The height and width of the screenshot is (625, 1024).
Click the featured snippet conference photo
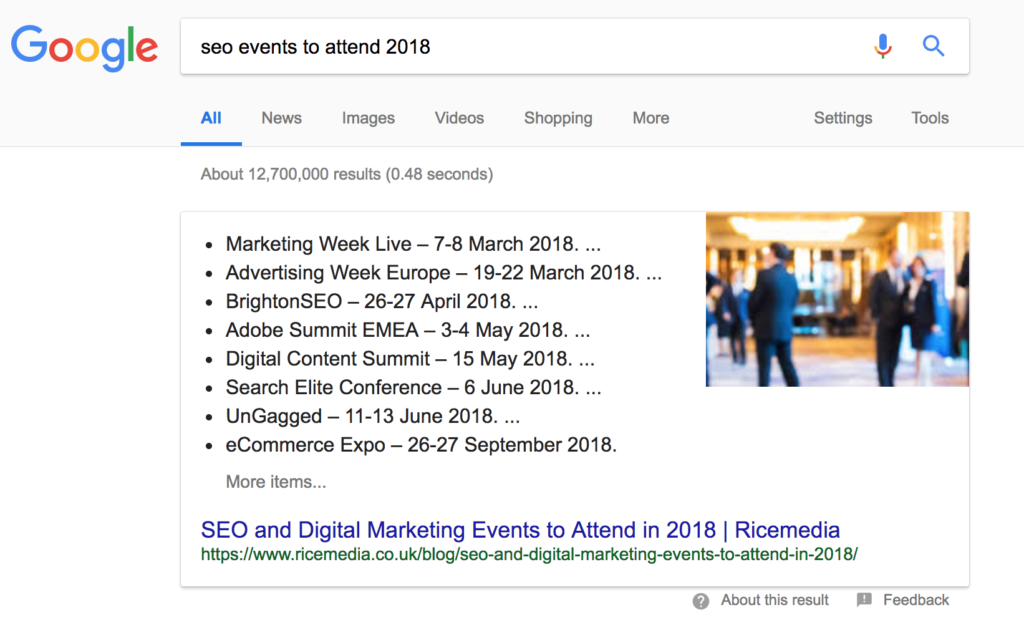(x=837, y=299)
